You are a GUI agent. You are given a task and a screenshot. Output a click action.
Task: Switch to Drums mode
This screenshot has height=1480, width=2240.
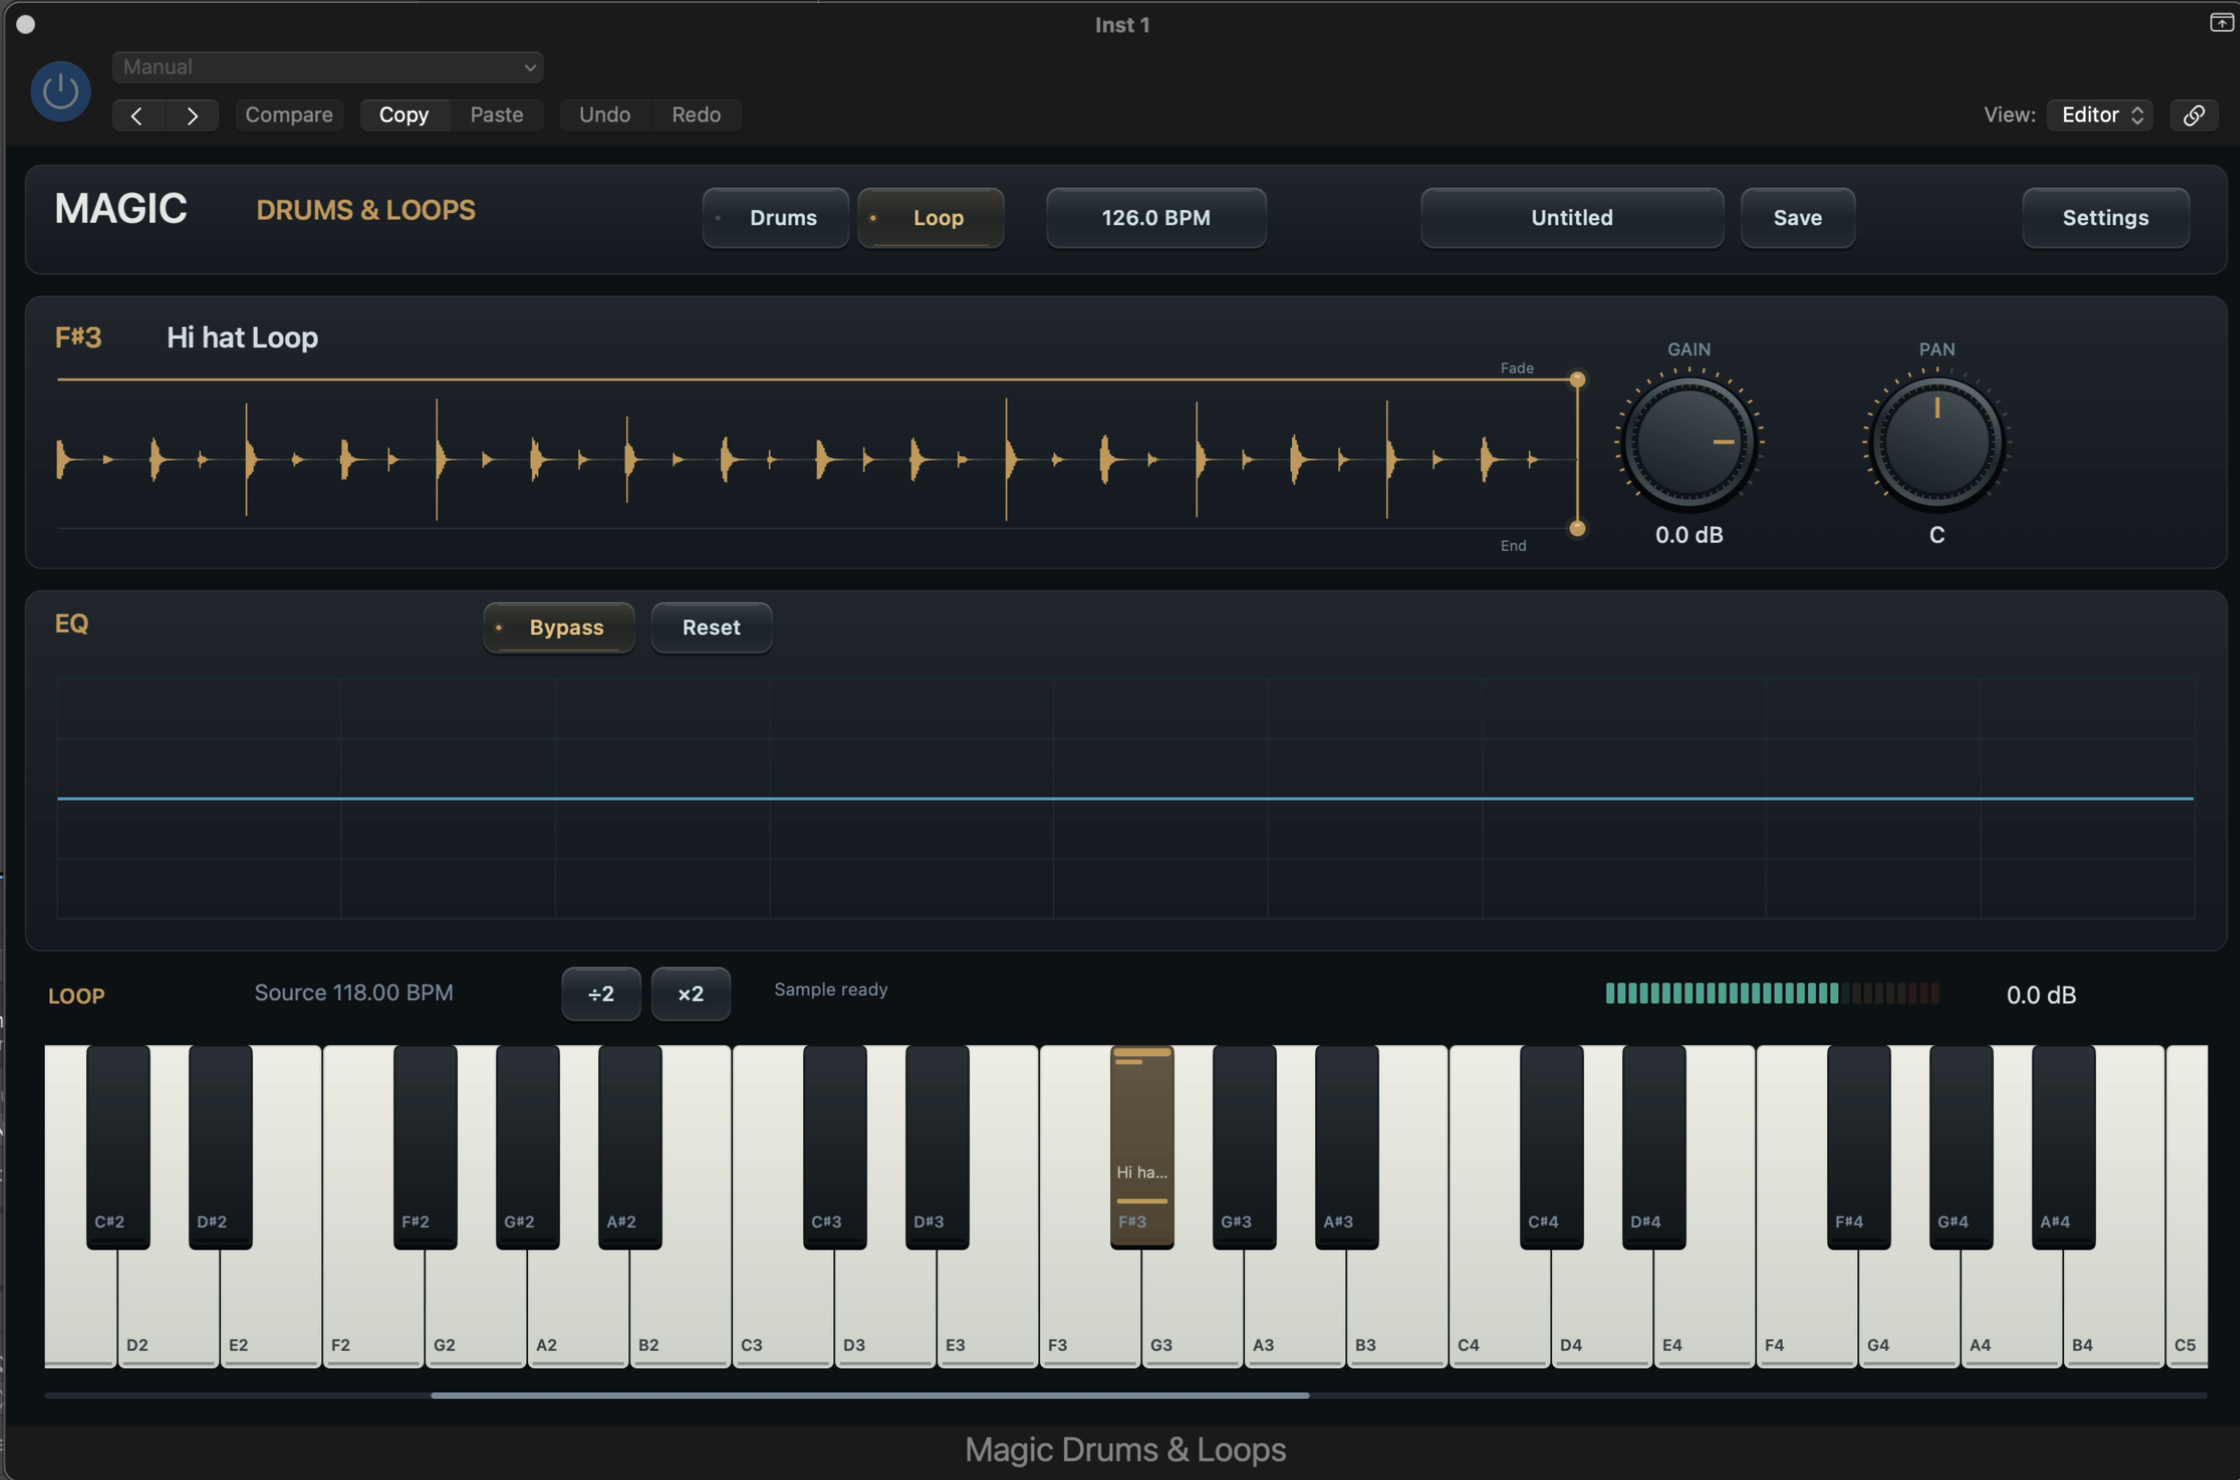(776, 217)
